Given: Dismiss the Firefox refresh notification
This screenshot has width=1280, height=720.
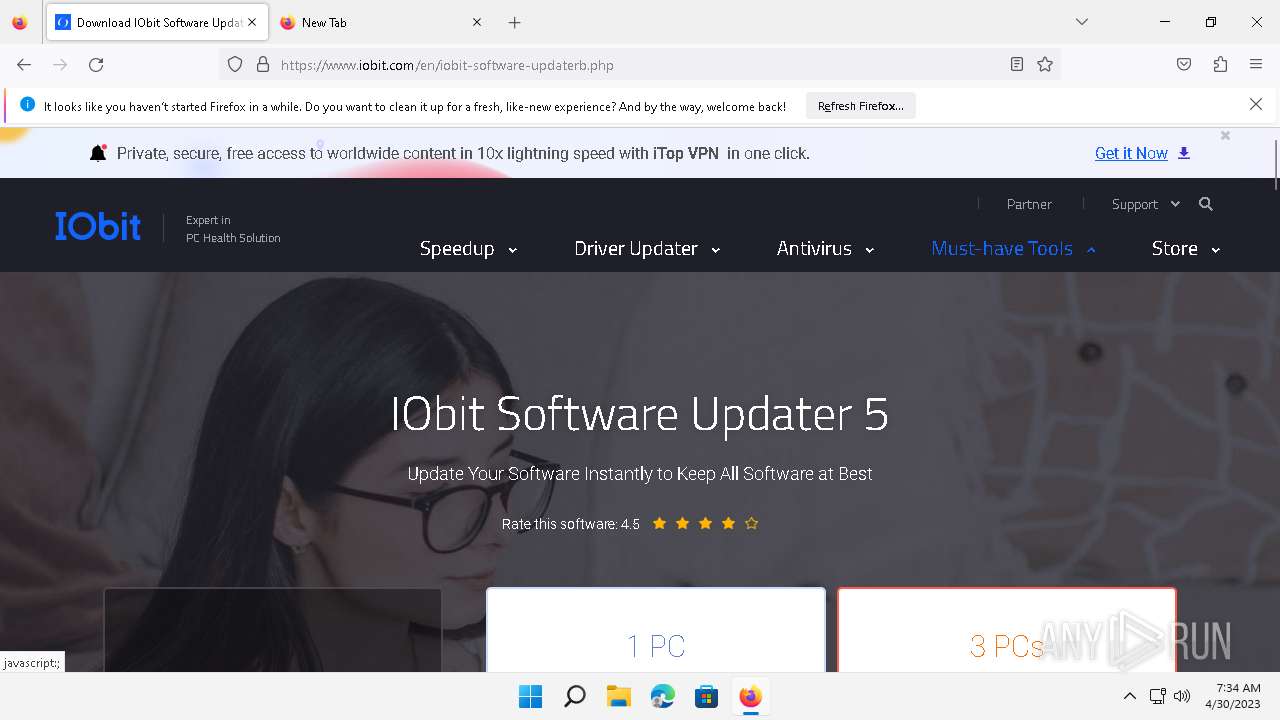Looking at the screenshot, I should [1256, 104].
